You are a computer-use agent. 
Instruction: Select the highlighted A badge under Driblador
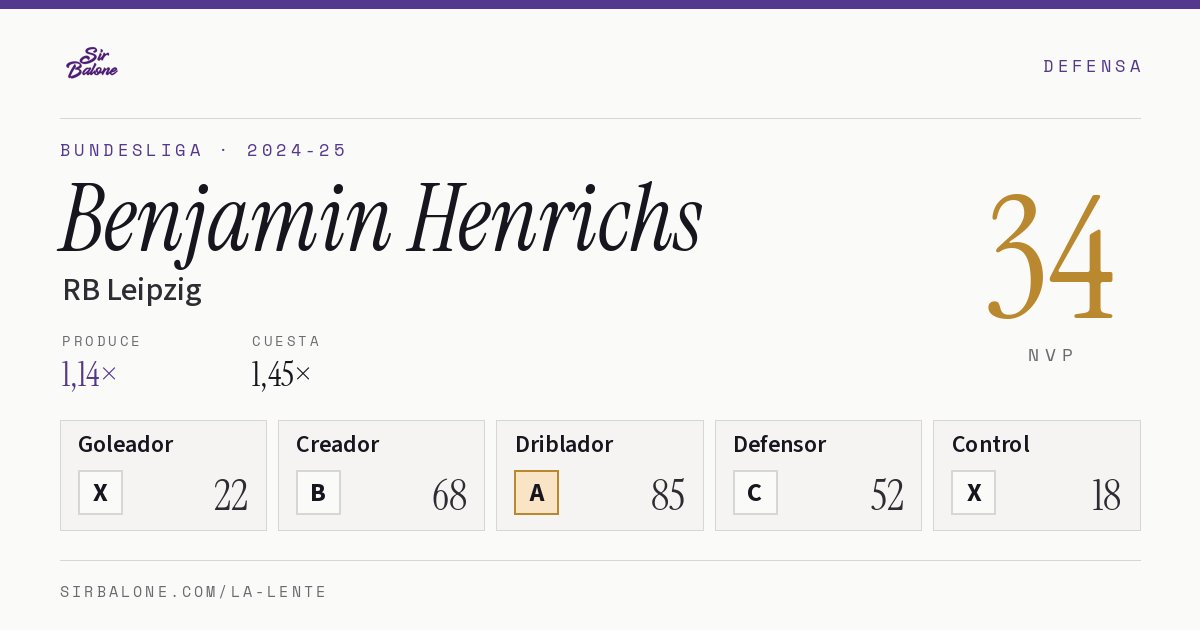click(536, 493)
